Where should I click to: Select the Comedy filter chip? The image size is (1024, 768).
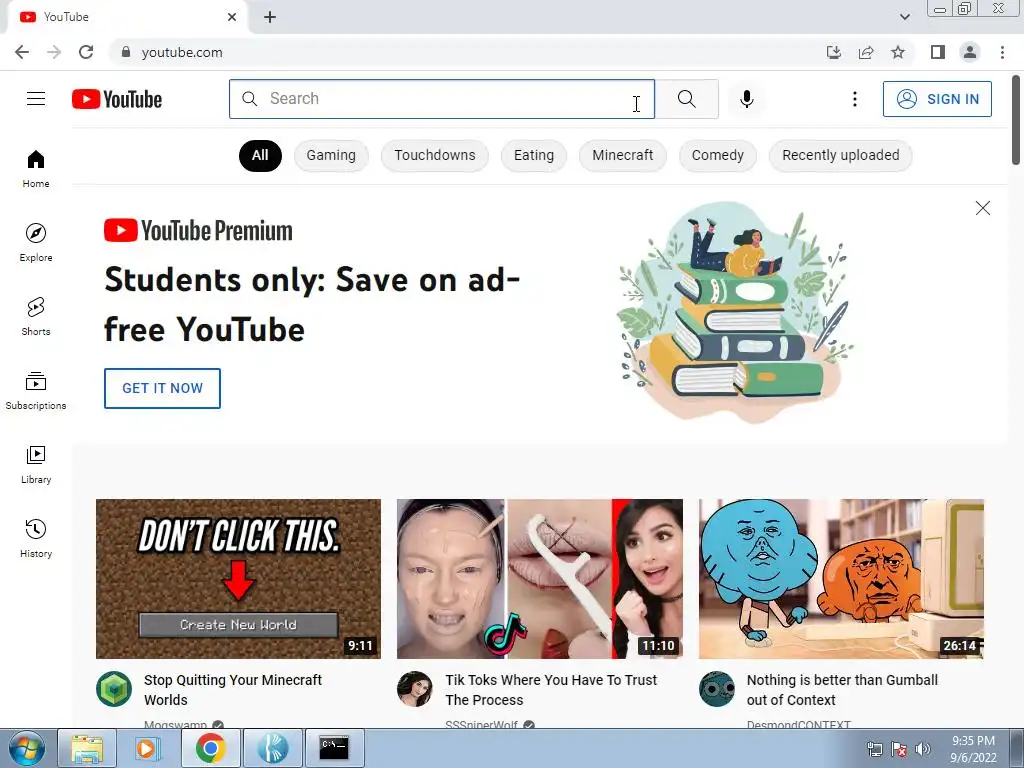pyautogui.click(x=718, y=155)
